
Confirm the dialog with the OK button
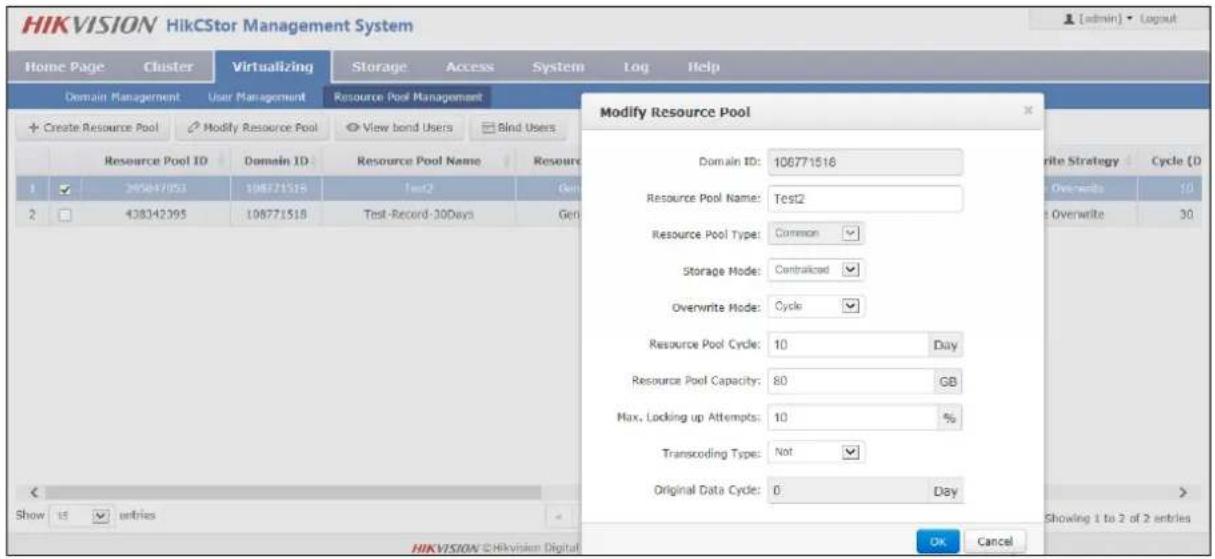(936, 540)
